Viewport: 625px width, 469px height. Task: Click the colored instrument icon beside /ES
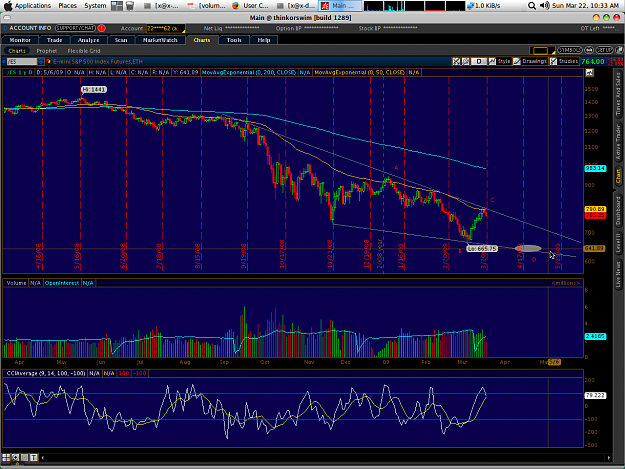49,62
